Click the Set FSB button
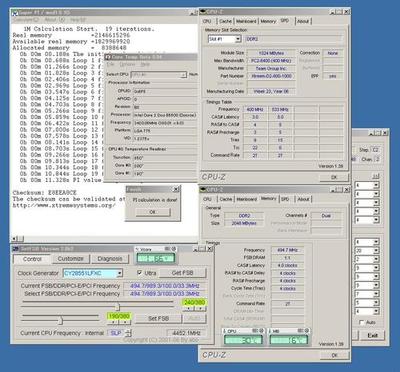Screen dimensions: 400x372 (x=158, y=318)
